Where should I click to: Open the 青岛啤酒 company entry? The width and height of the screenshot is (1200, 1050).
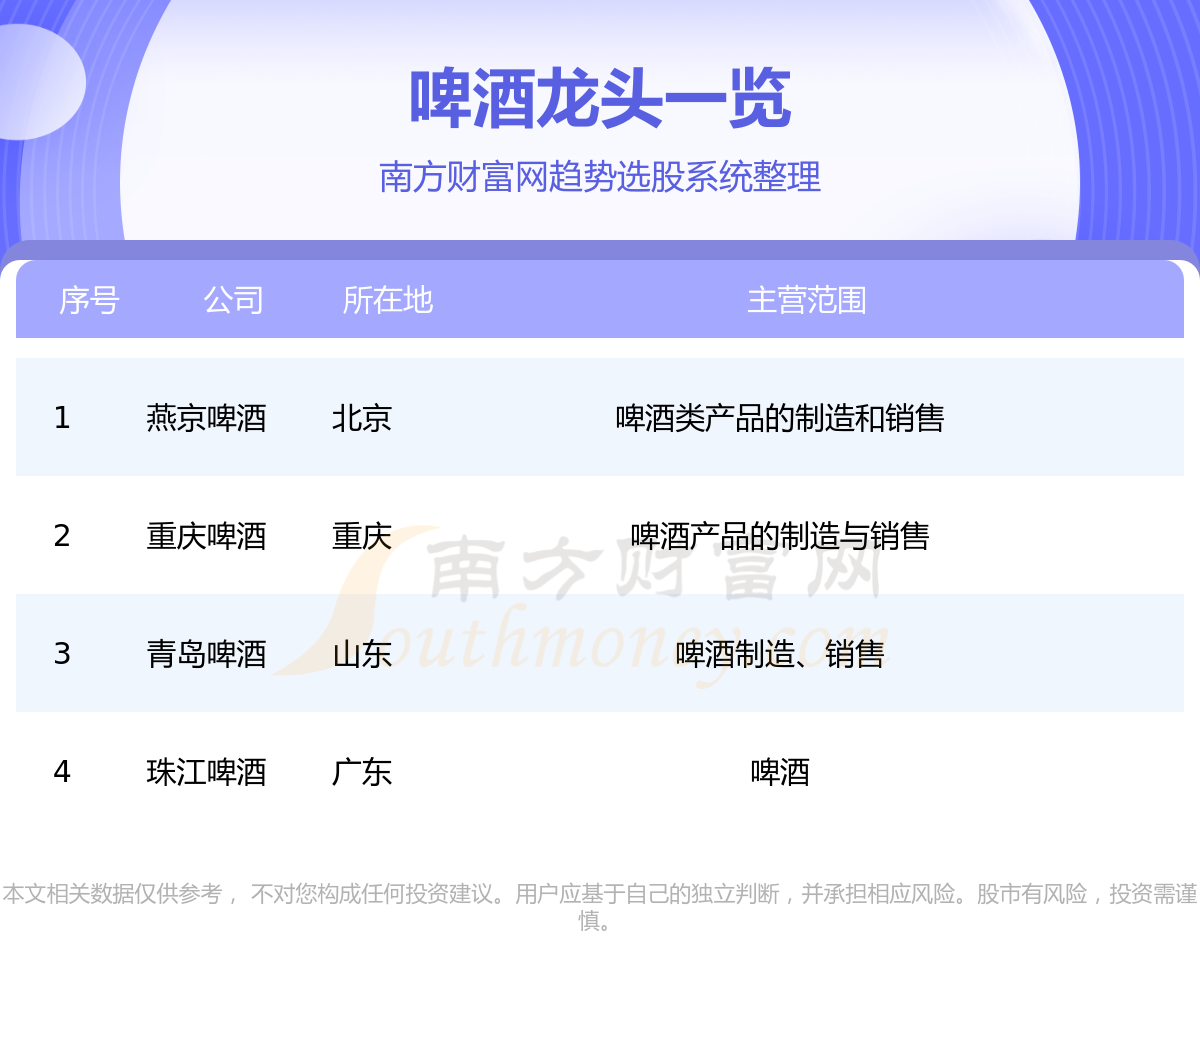206,654
